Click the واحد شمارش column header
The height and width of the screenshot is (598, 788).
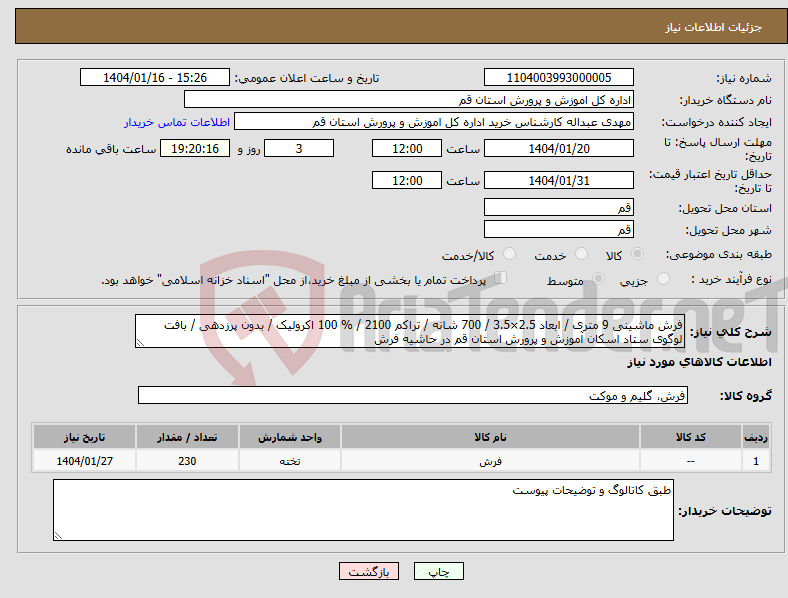(290, 437)
